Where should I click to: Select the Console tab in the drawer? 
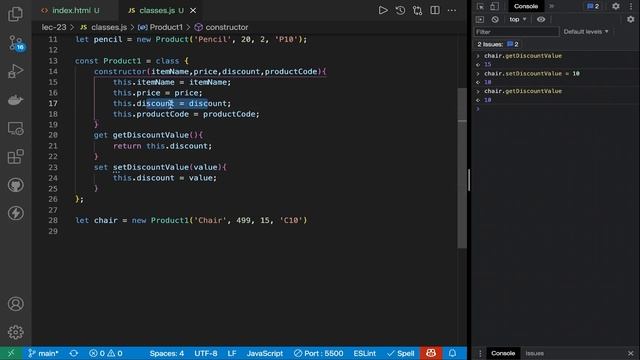(503, 353)
